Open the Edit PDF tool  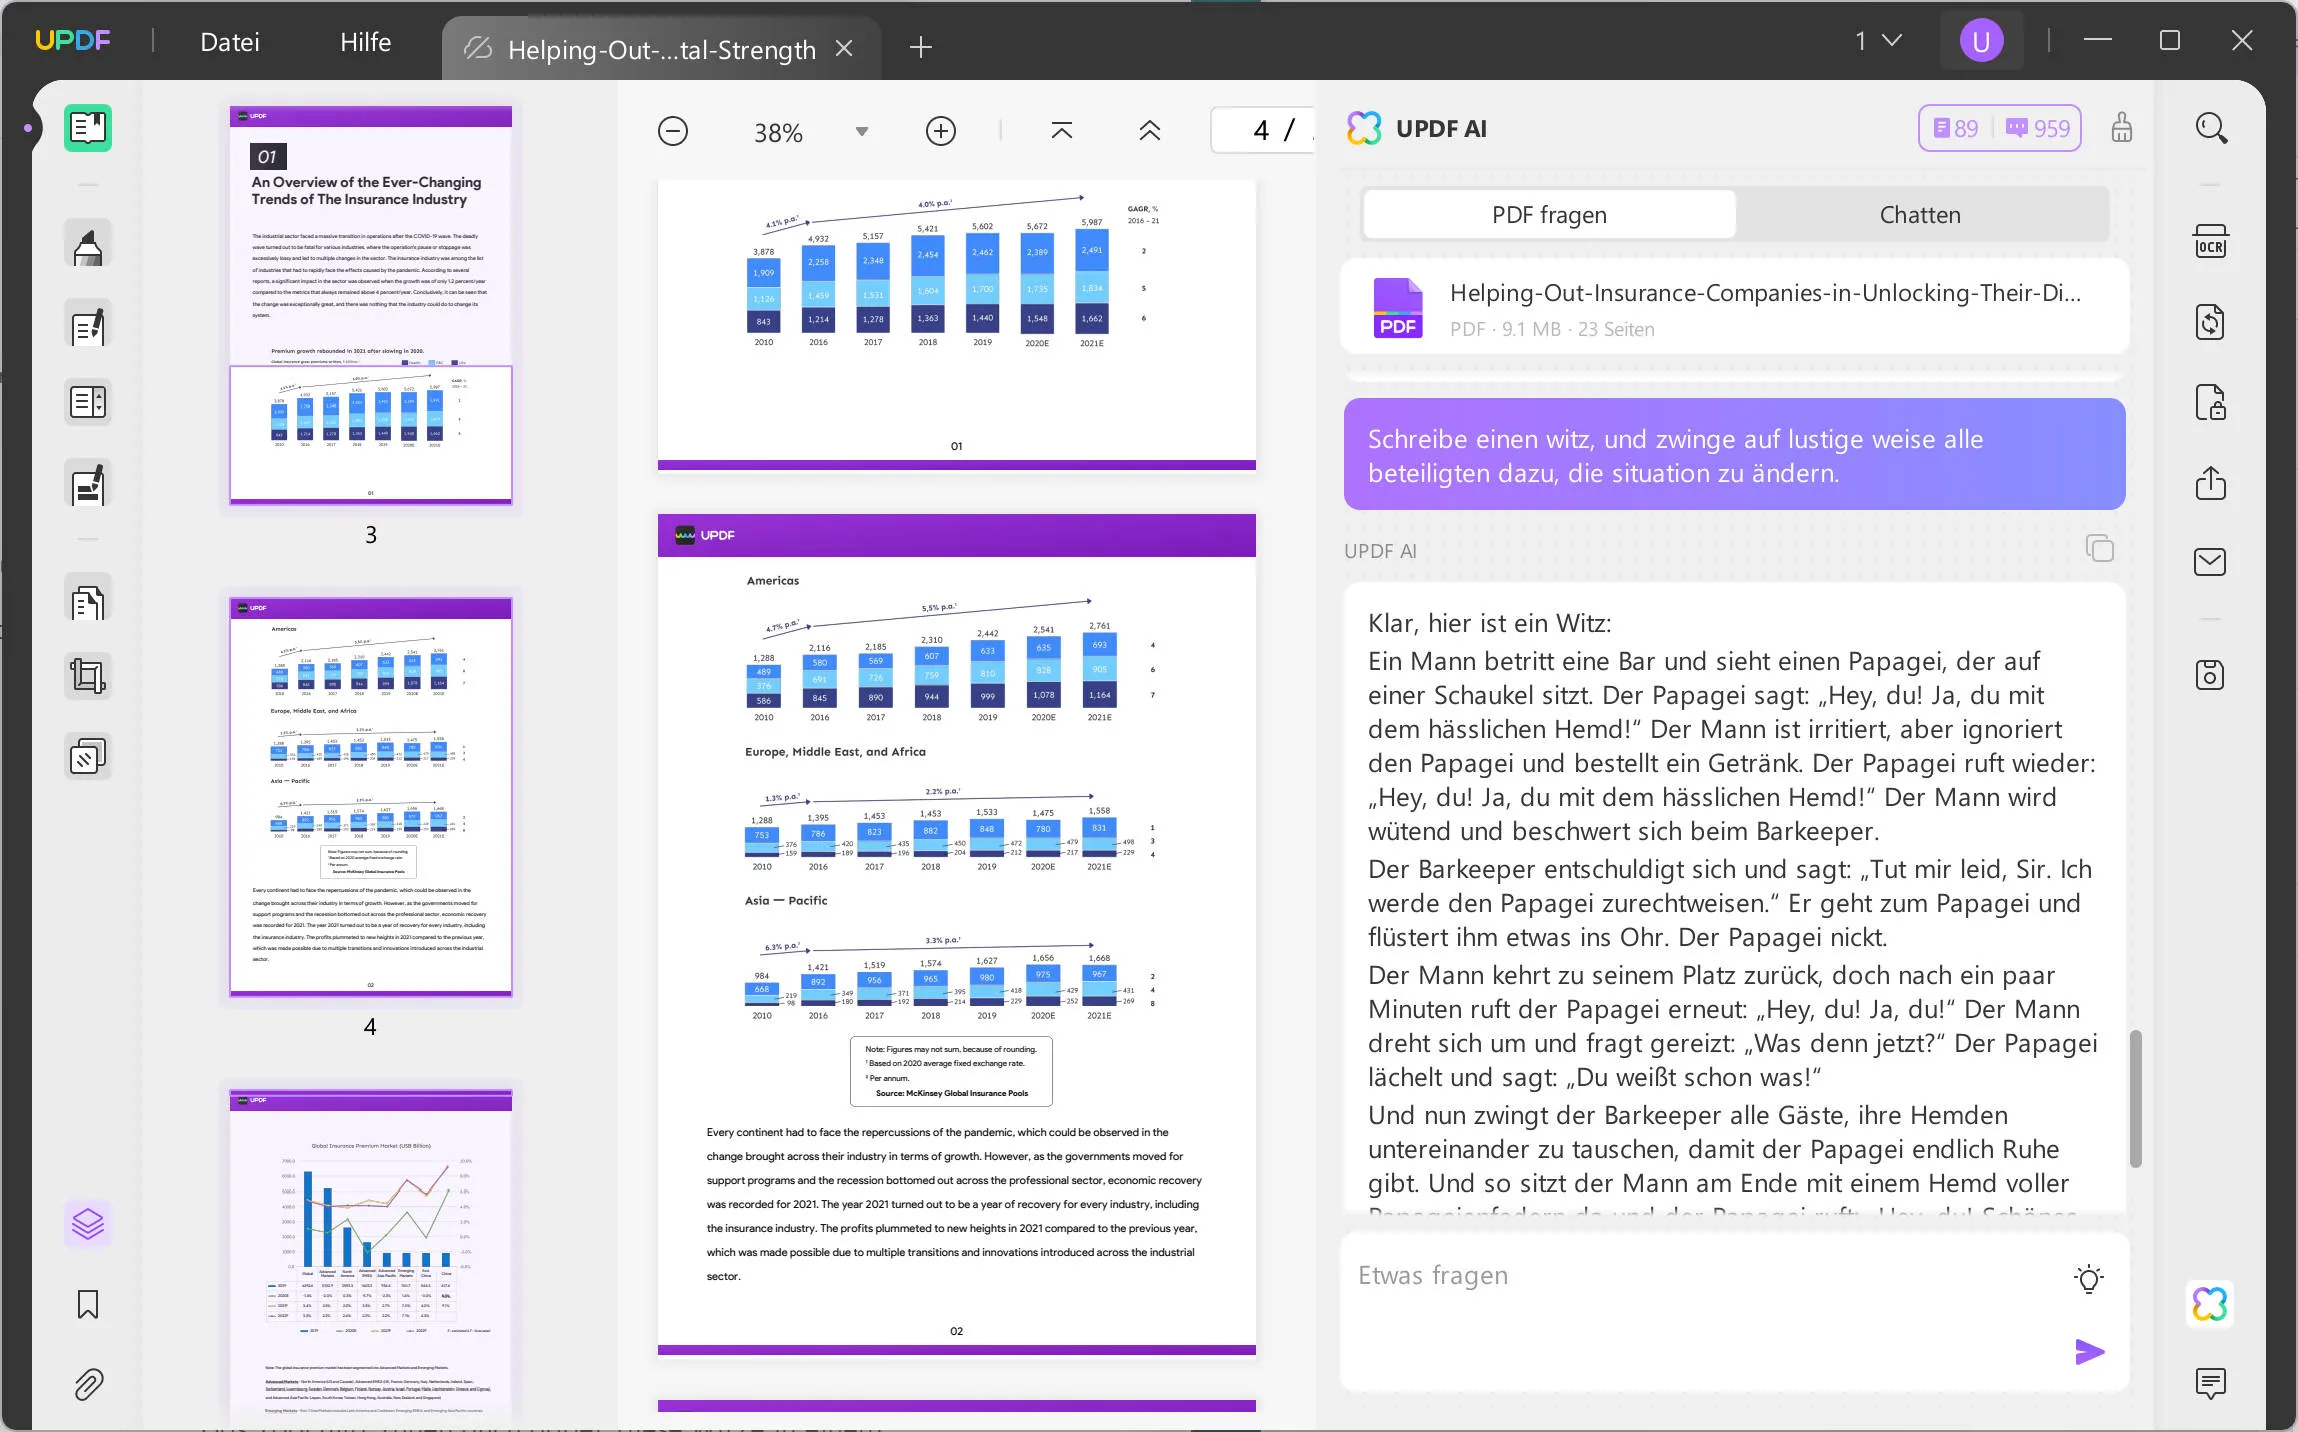87,324
